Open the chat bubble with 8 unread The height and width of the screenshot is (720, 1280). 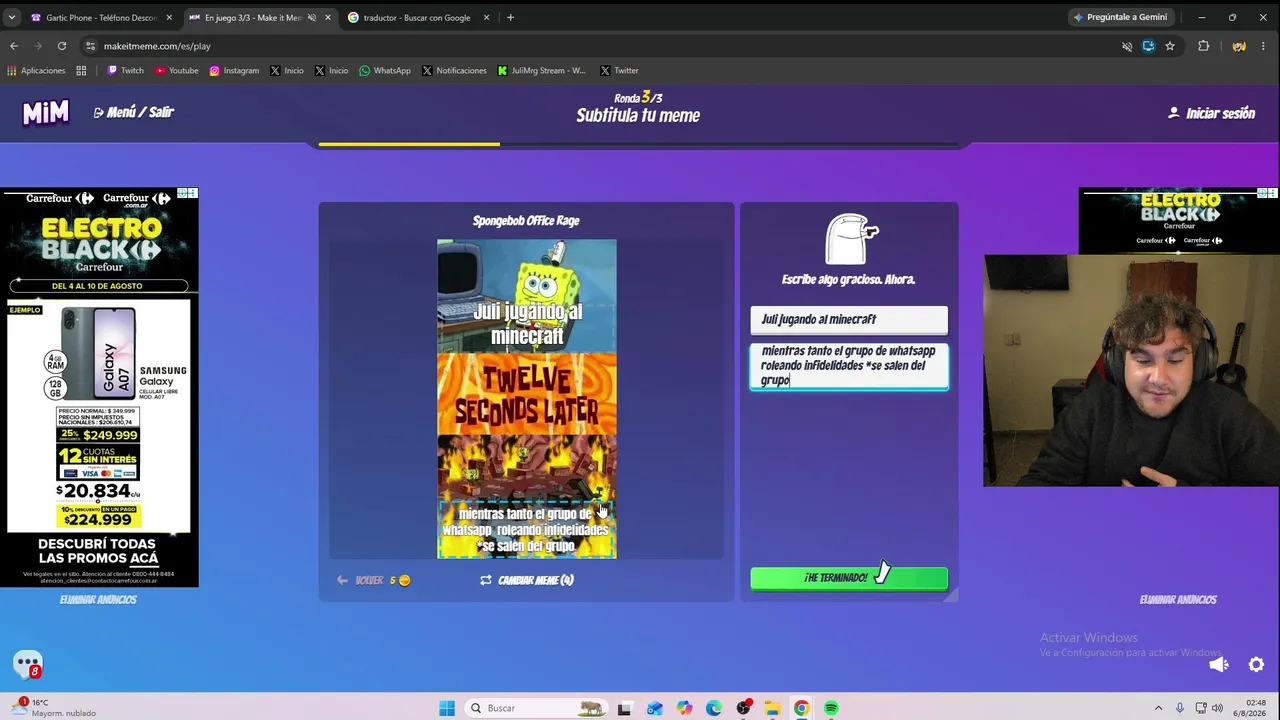tap(28, 664)
